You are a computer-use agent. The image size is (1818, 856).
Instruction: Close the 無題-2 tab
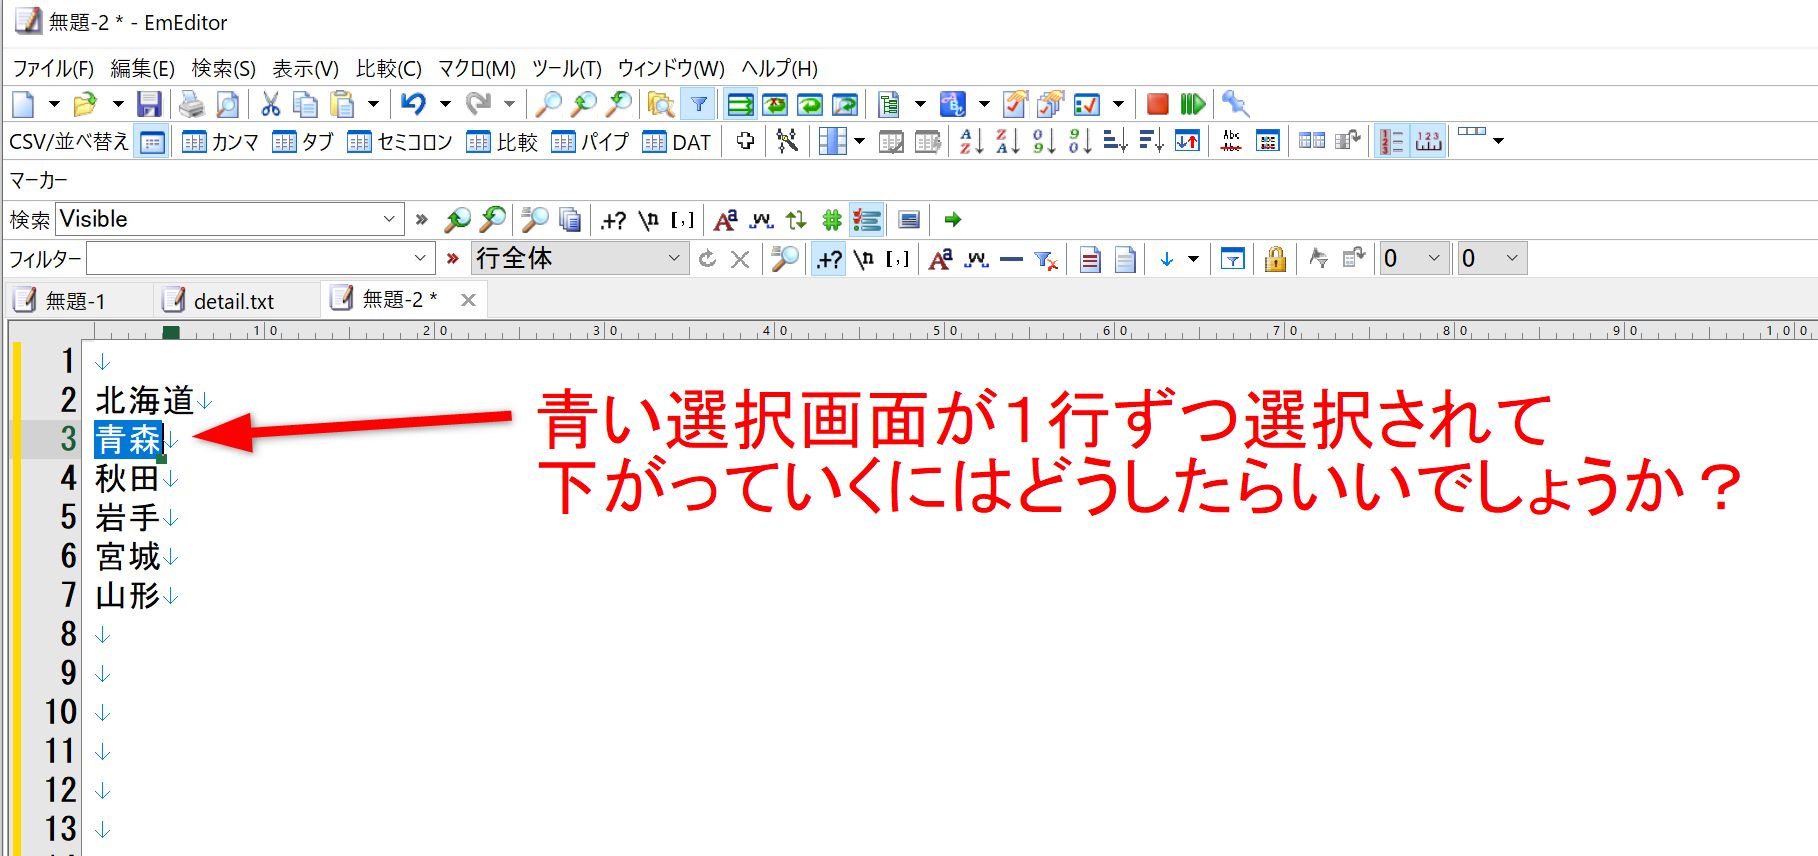point(467,300)
